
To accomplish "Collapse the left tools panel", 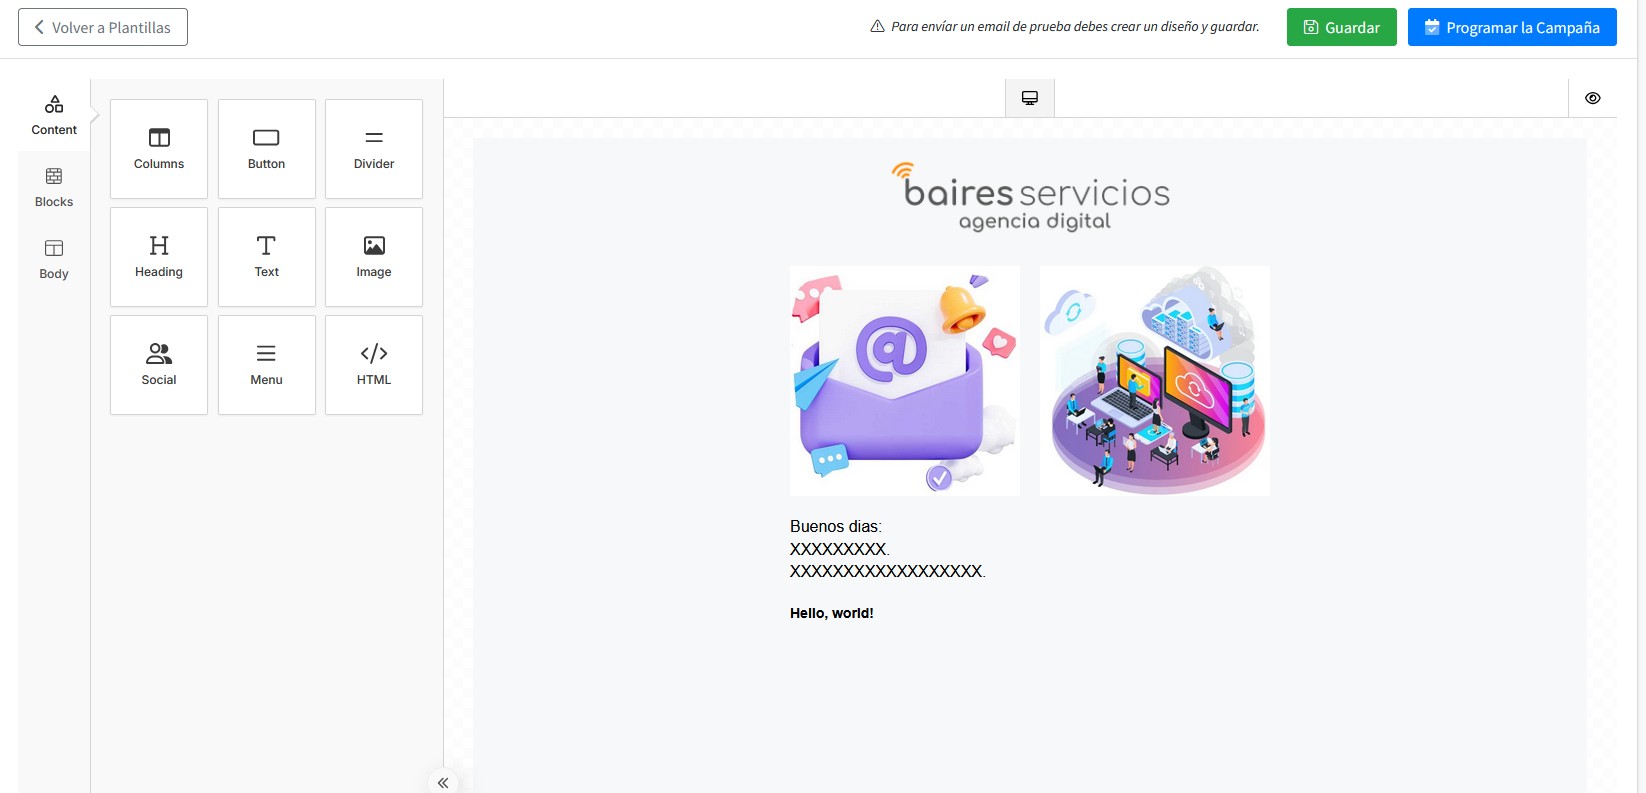I will [443, 782].
